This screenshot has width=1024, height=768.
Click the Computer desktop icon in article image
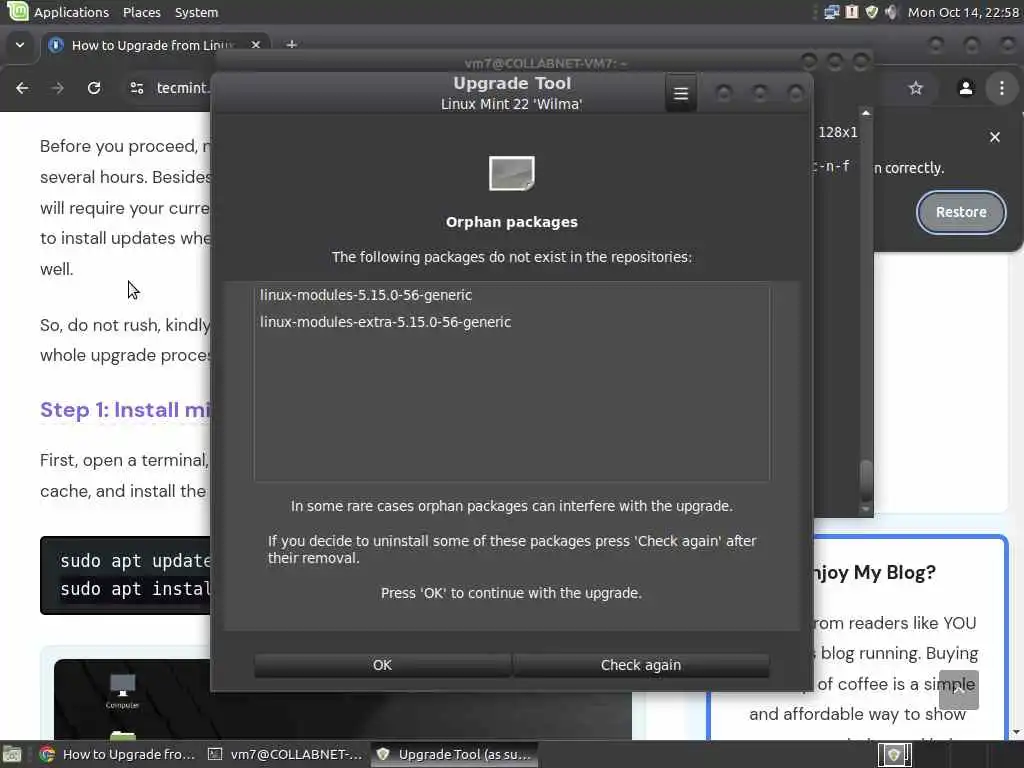coord(122,691)
